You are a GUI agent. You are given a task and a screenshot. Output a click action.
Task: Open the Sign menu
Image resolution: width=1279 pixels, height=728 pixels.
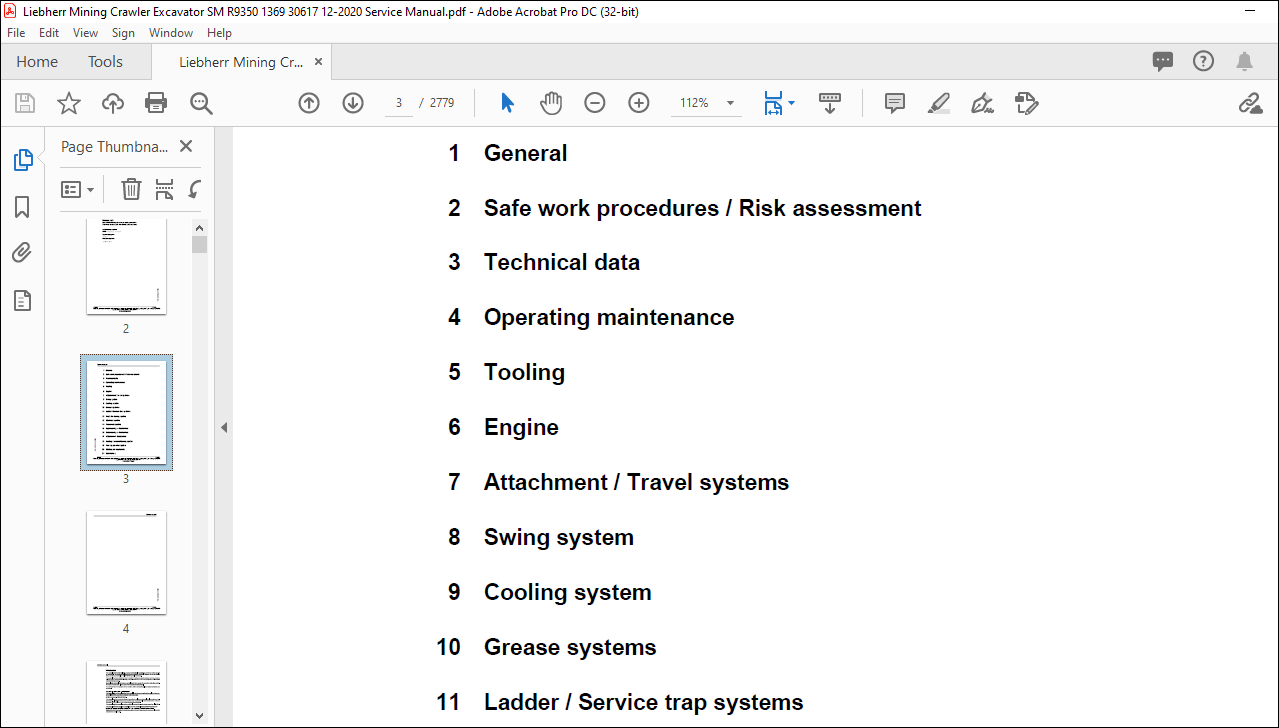124,33
